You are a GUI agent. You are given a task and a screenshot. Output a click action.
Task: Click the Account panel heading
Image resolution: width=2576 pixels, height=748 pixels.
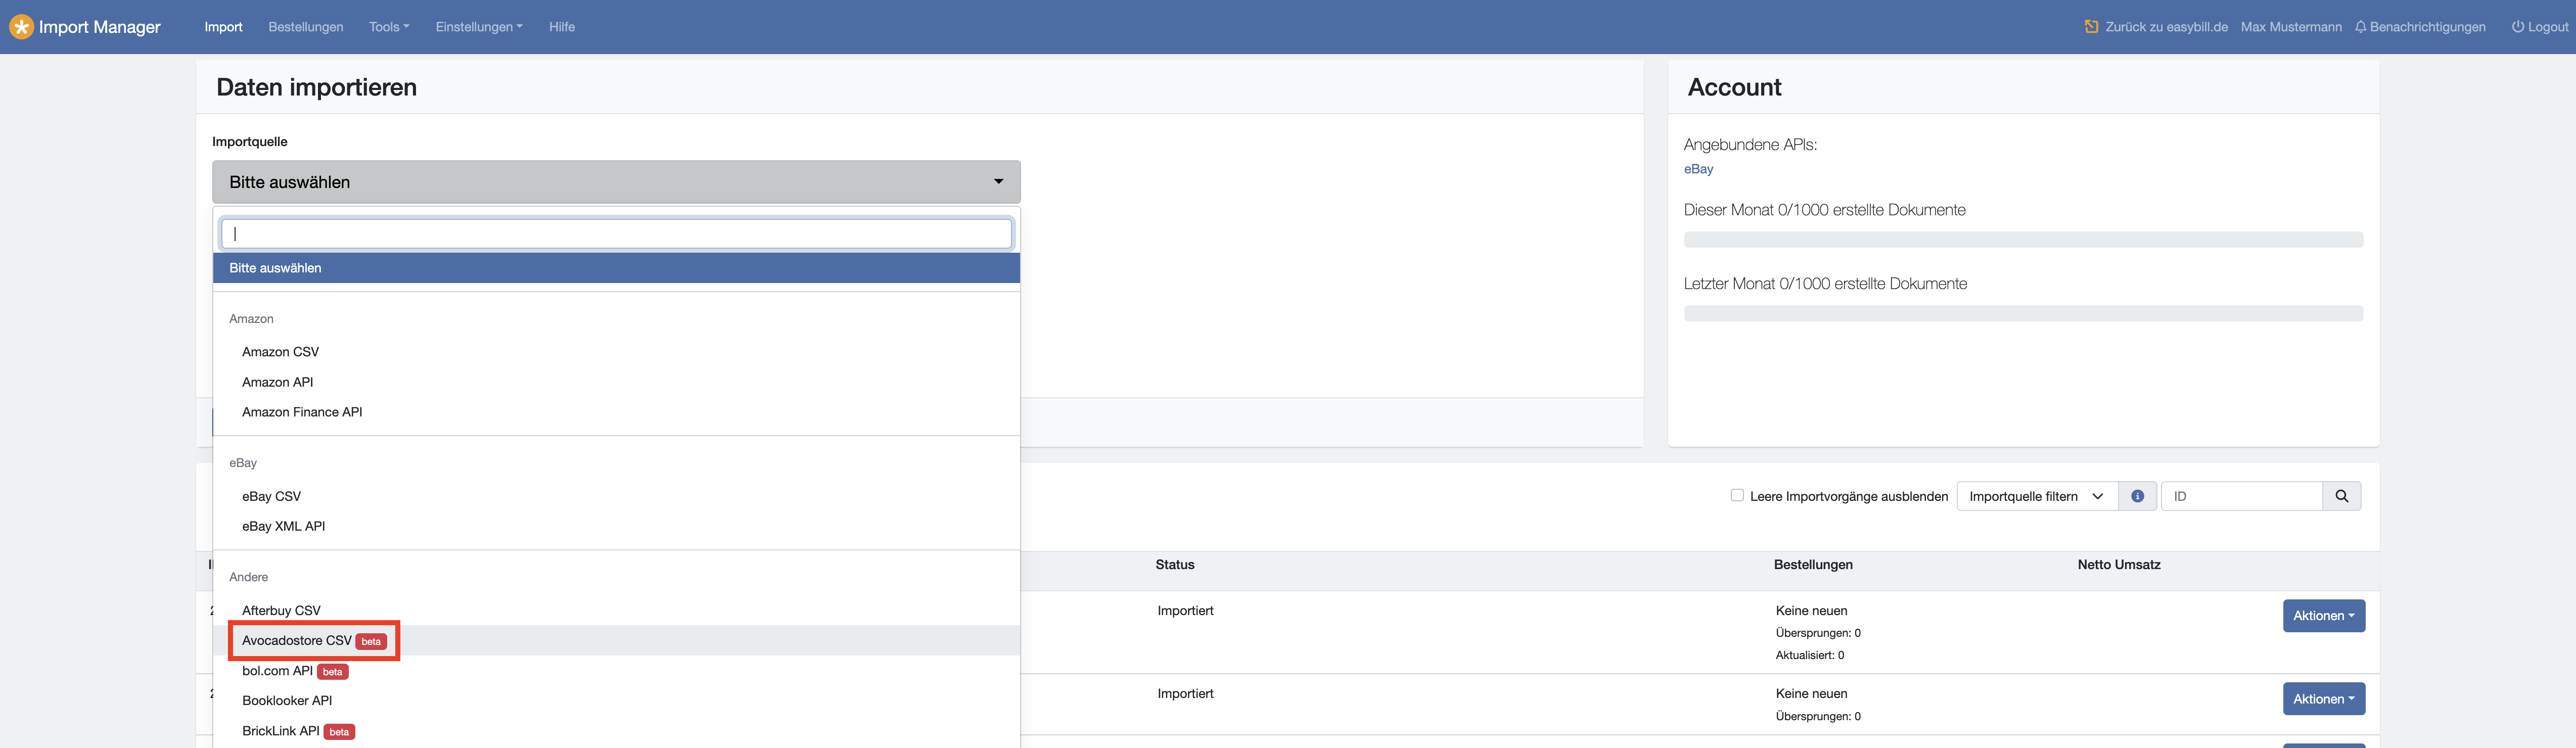(x=1734, y=88)
